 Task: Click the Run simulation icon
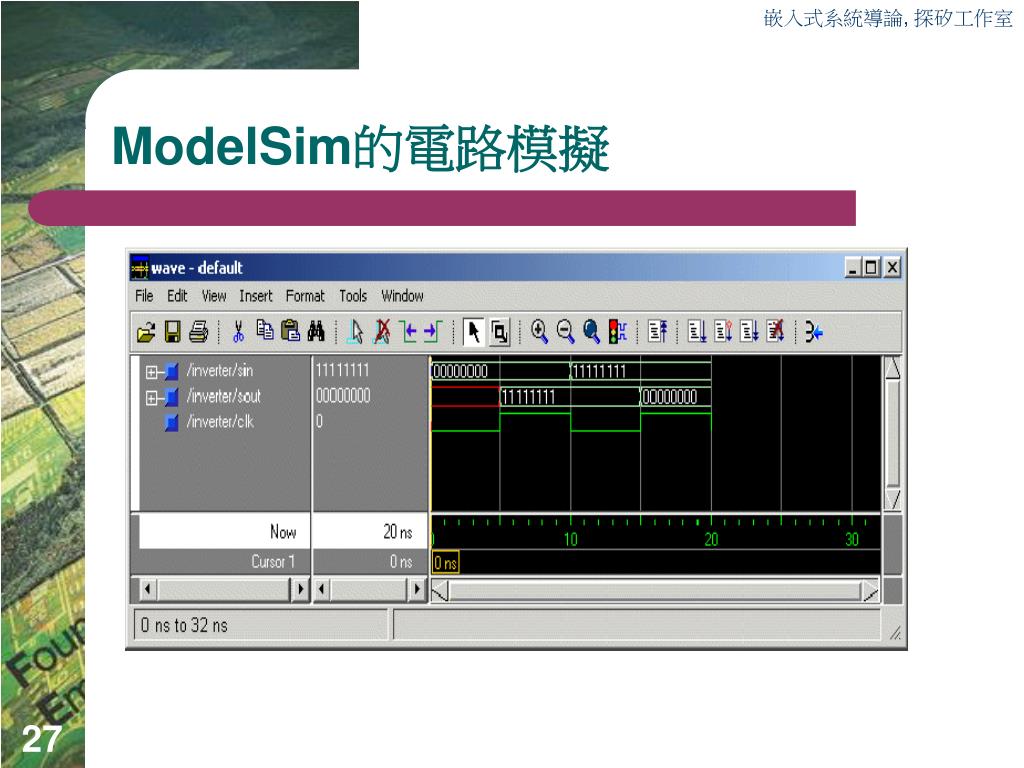[x=697, y=332]
